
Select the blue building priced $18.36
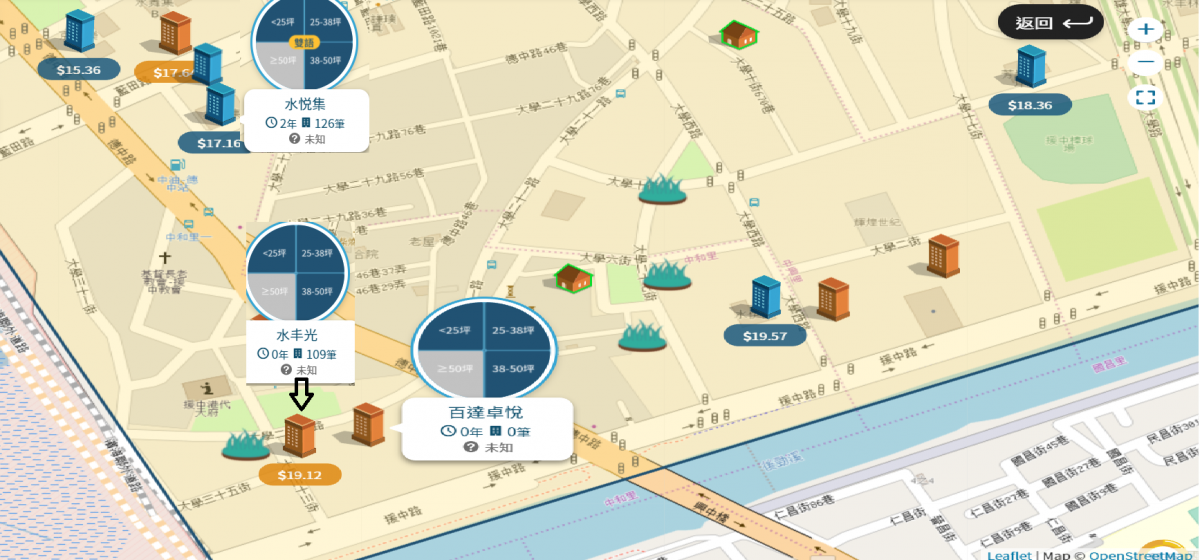(1030, 67)
